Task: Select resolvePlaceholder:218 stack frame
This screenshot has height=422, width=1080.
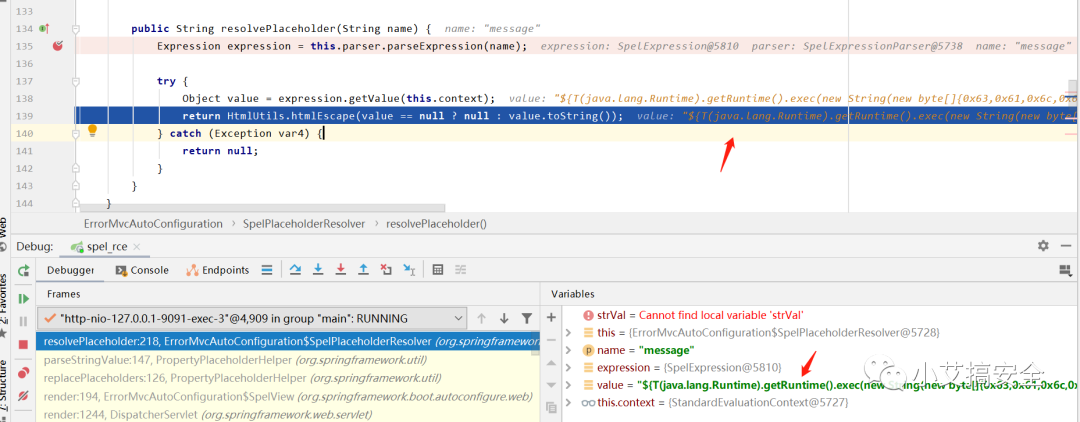Action: pos(289,341)
